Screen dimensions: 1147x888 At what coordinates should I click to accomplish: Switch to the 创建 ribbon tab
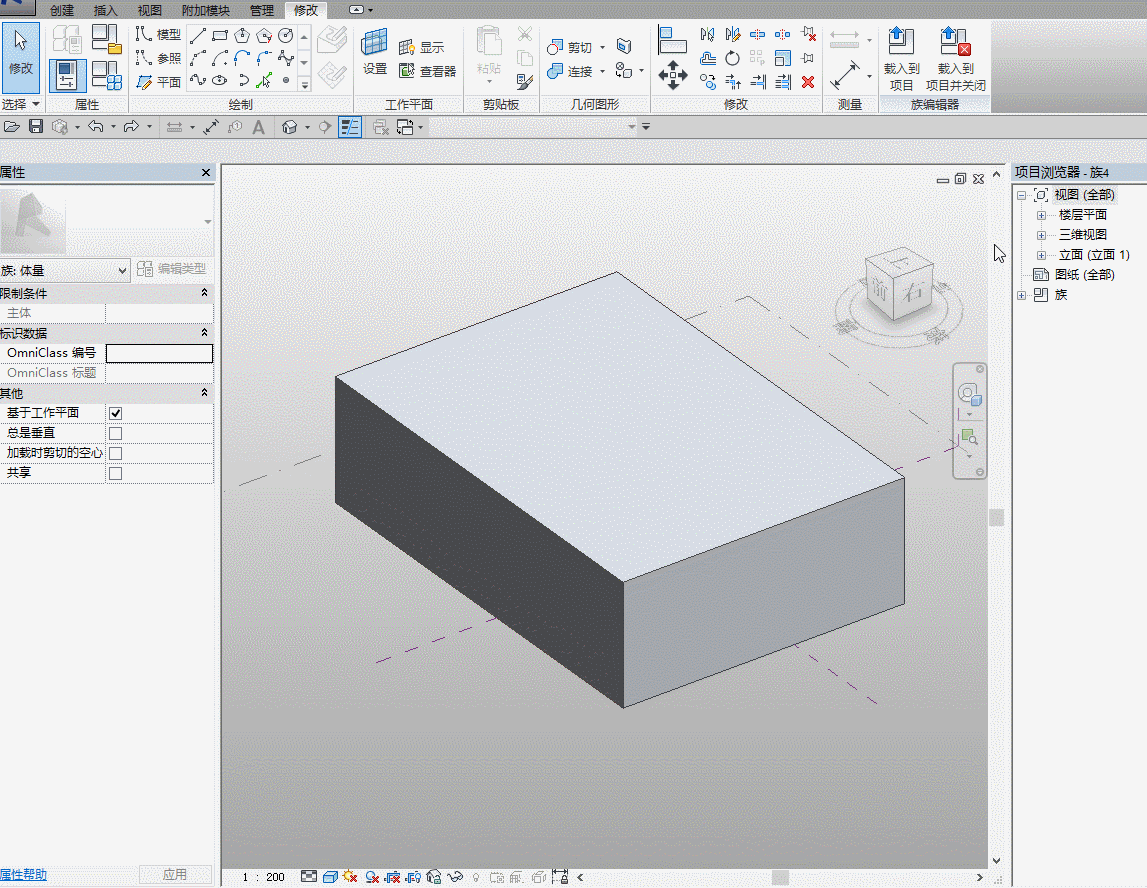(x=61, y=10)
